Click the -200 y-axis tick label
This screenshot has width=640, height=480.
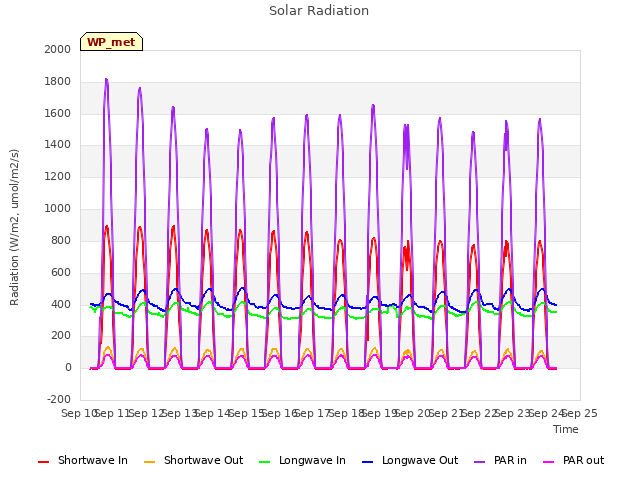pos(59,399)
